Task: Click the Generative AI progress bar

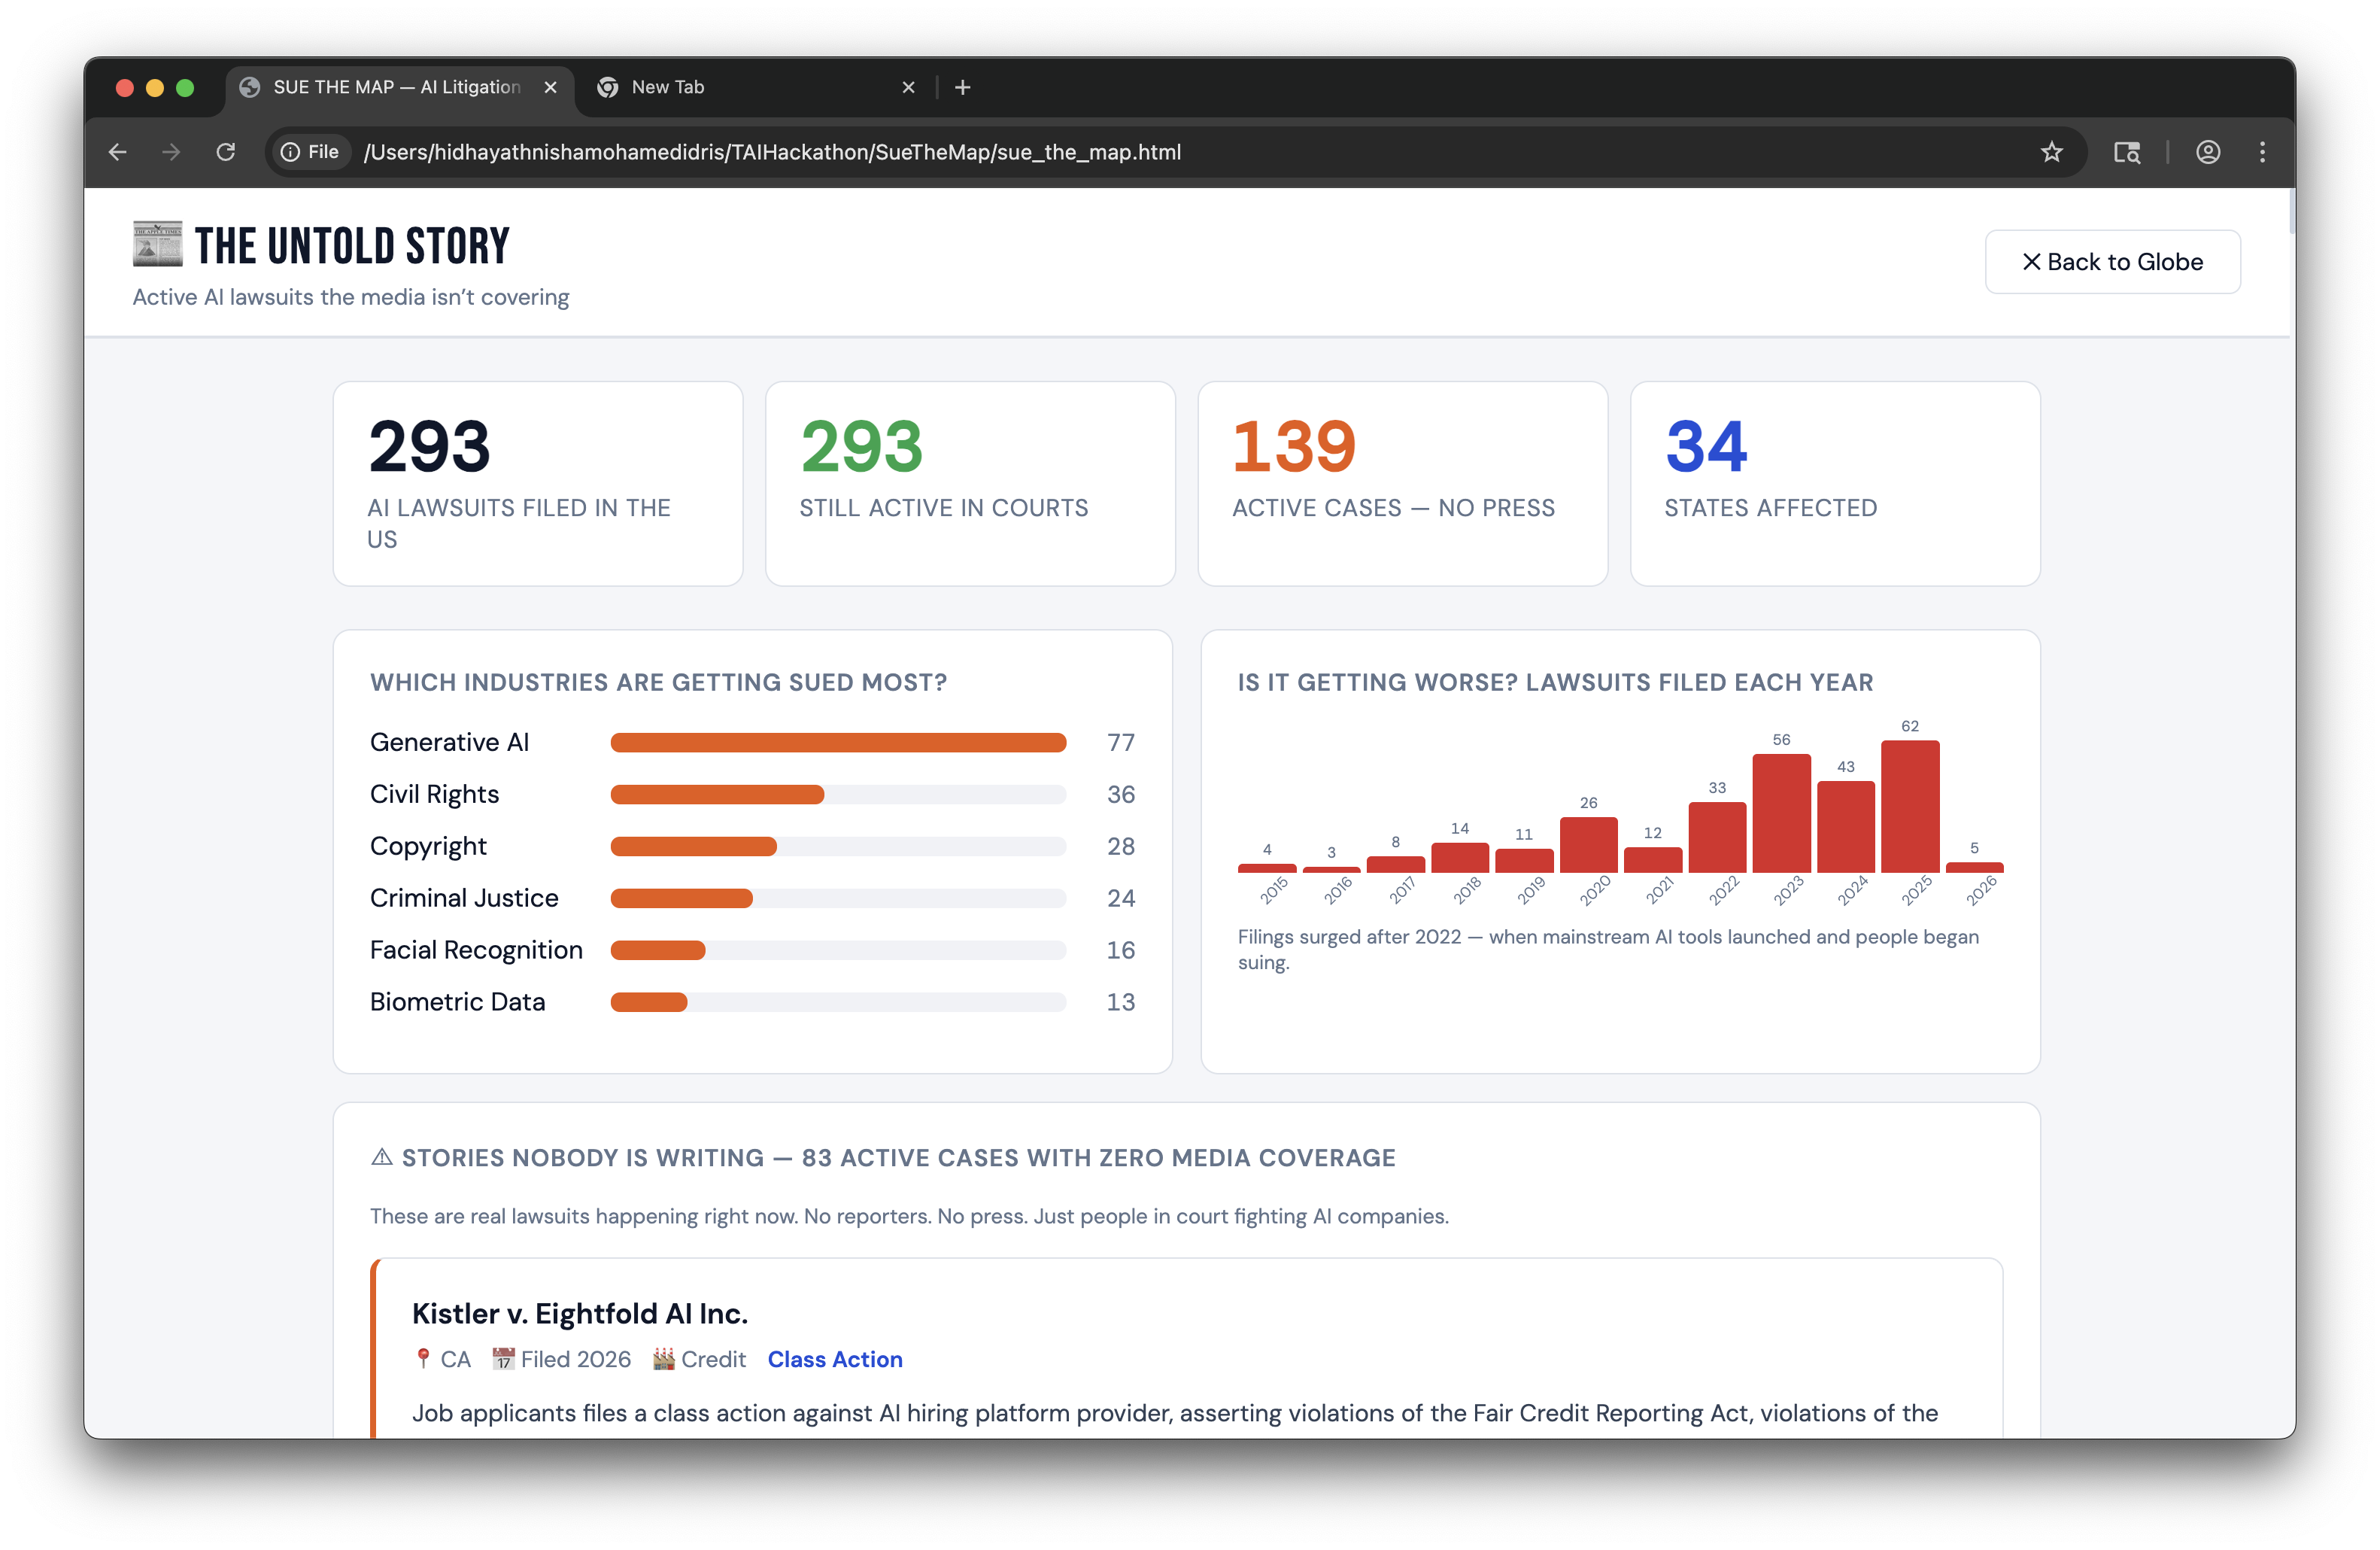Action: pyautogui.click(x=838, y=742)
